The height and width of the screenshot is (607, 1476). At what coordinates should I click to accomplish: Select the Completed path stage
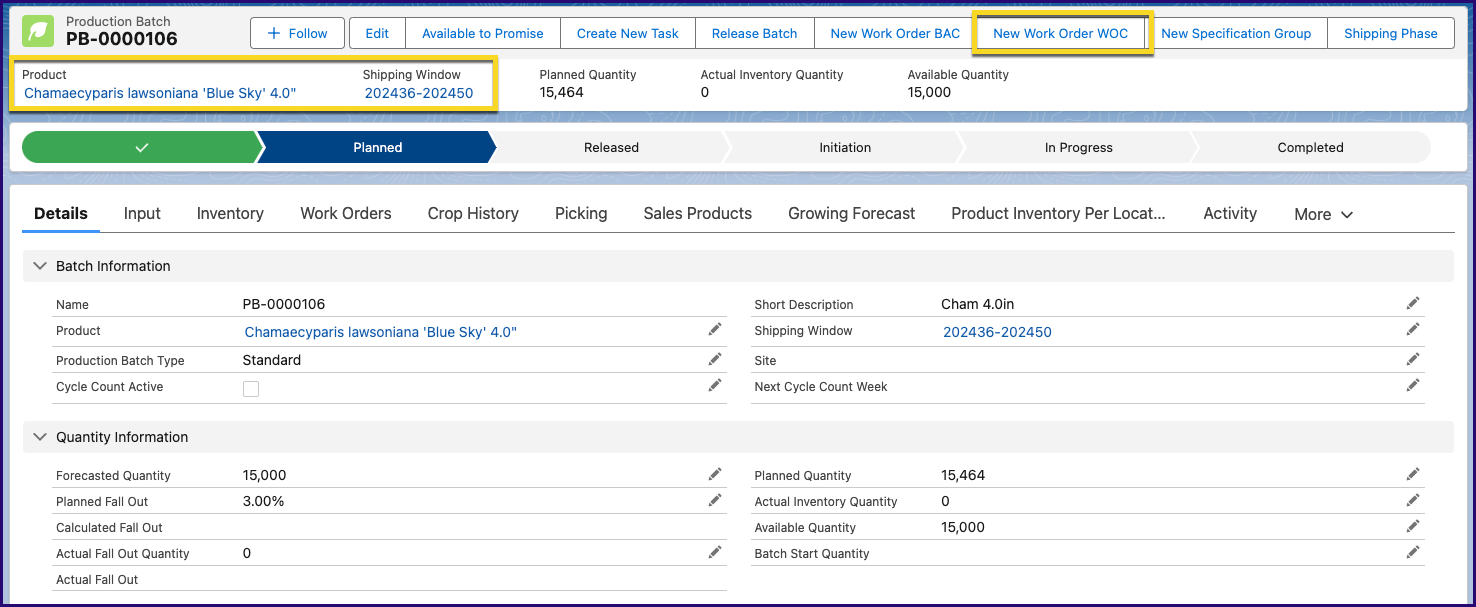1310,147
